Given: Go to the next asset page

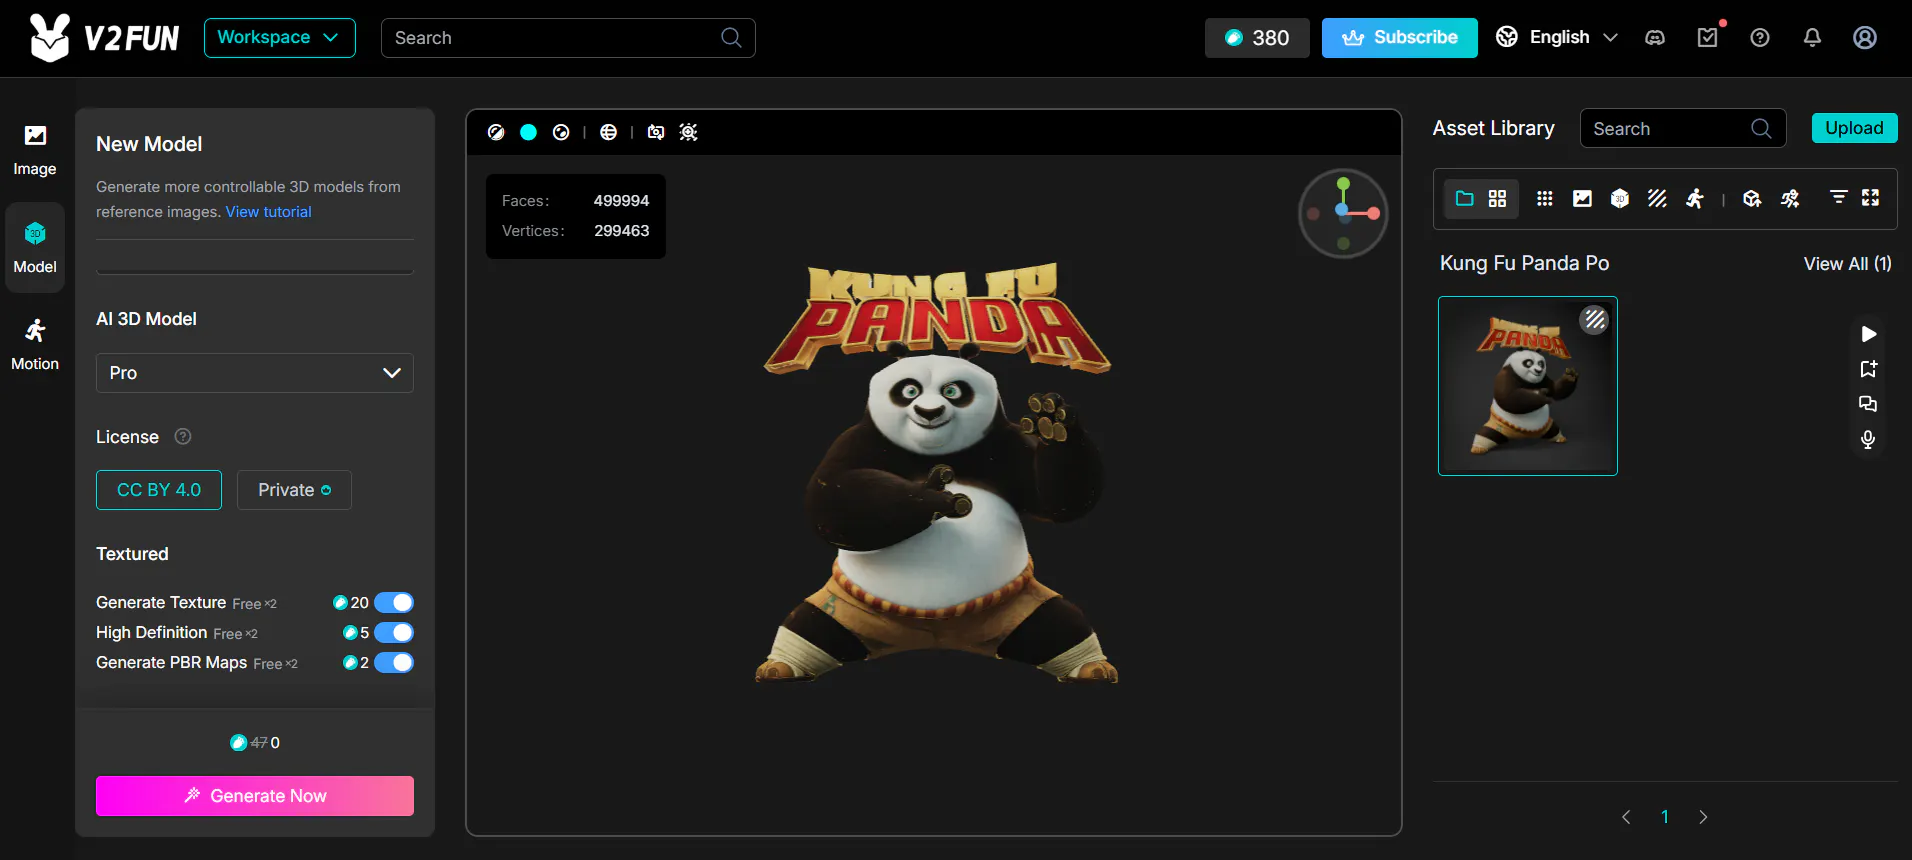Looking at the screenshot, I should pyautogui.click(x=1703, y=817).
